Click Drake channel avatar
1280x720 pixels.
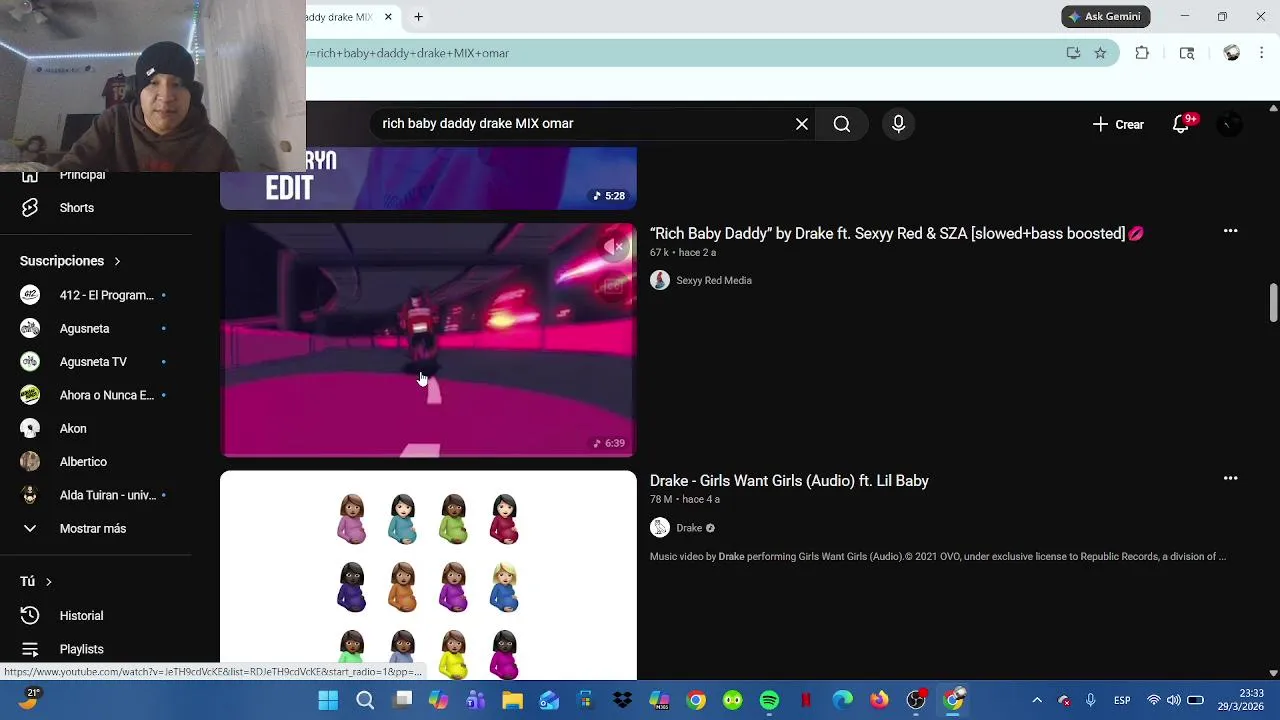[x=660, y=528]
